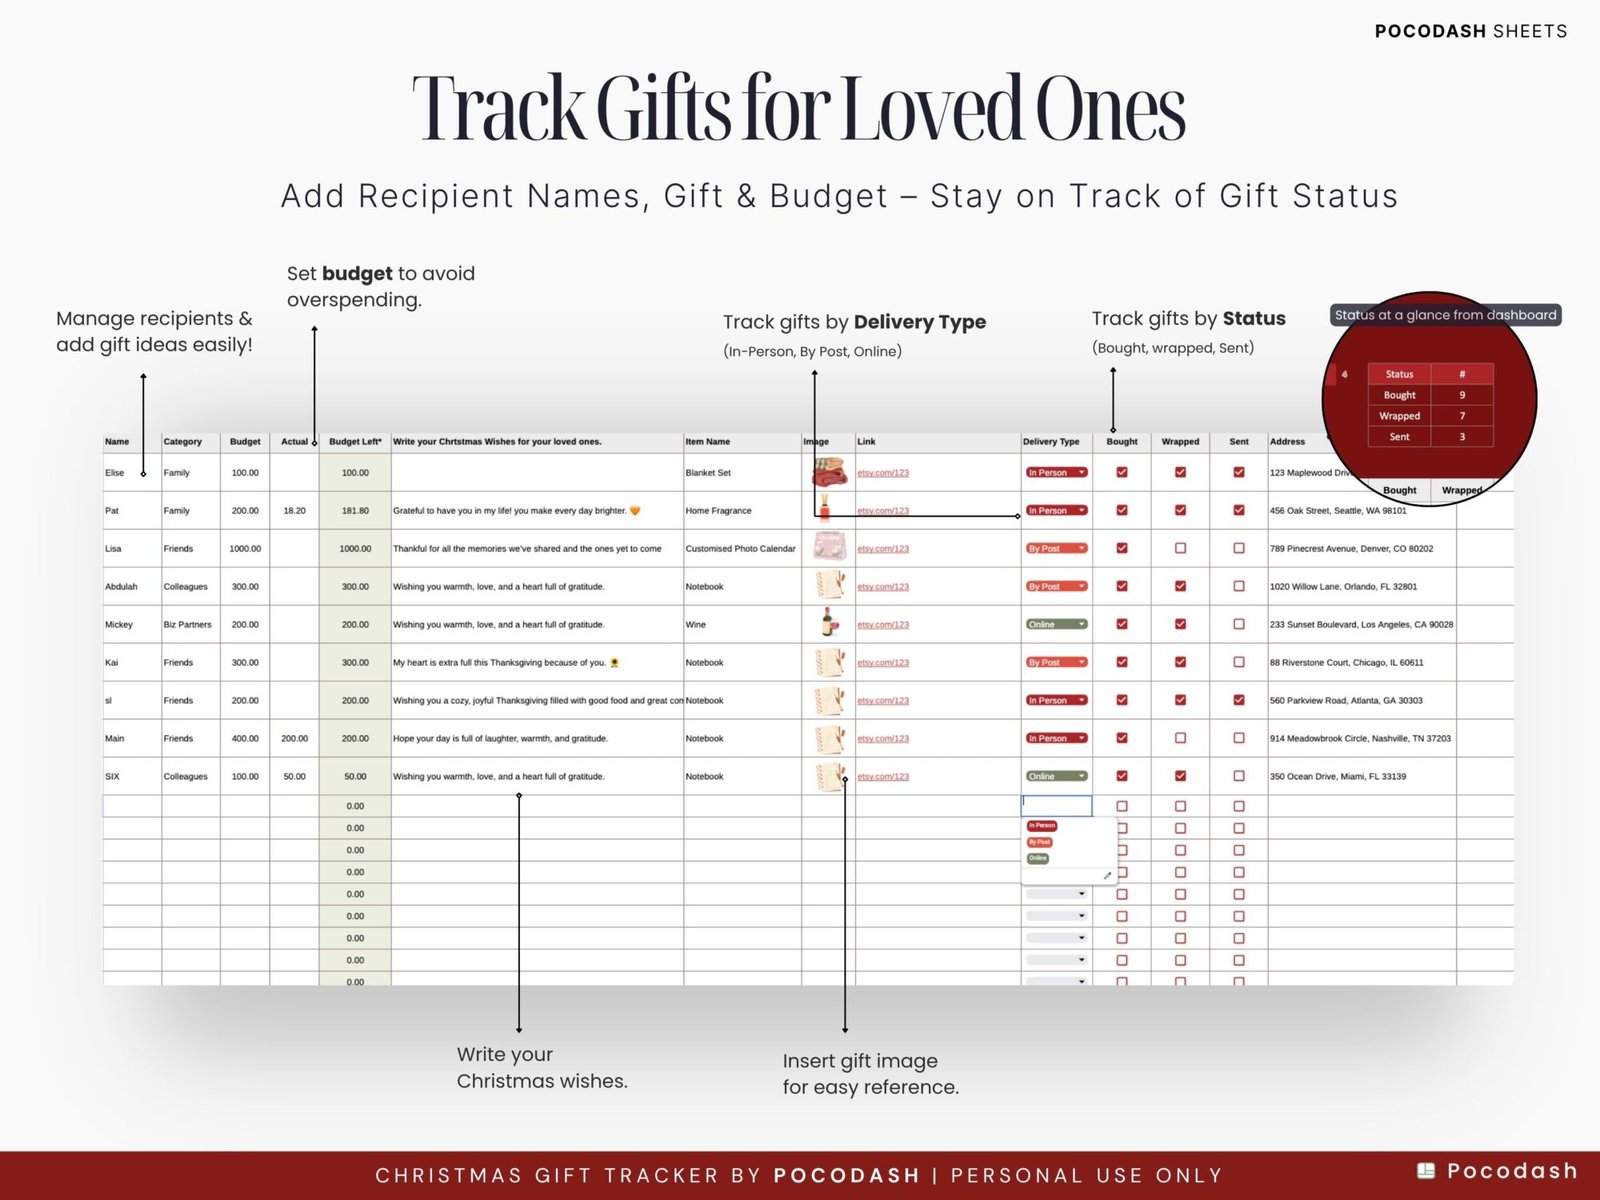This screenshot has height=1200, width=1600.
Task: Click the orange heart emoji in Pat's wishes
Action: coord(635,511)
